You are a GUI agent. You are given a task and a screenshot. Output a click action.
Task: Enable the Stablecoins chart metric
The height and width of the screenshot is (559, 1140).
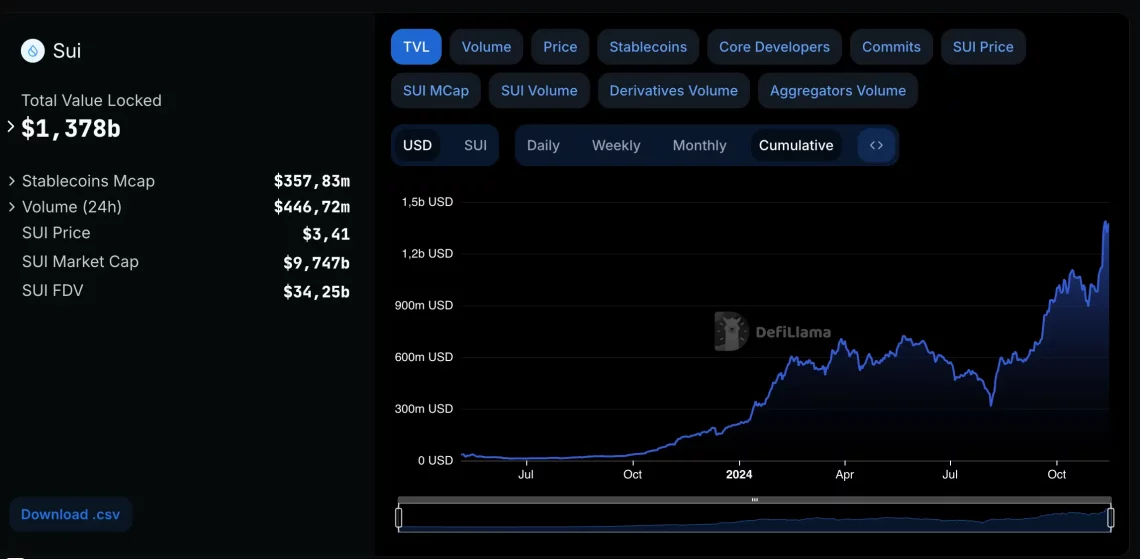pyautogui.click(x=648, y=47)
